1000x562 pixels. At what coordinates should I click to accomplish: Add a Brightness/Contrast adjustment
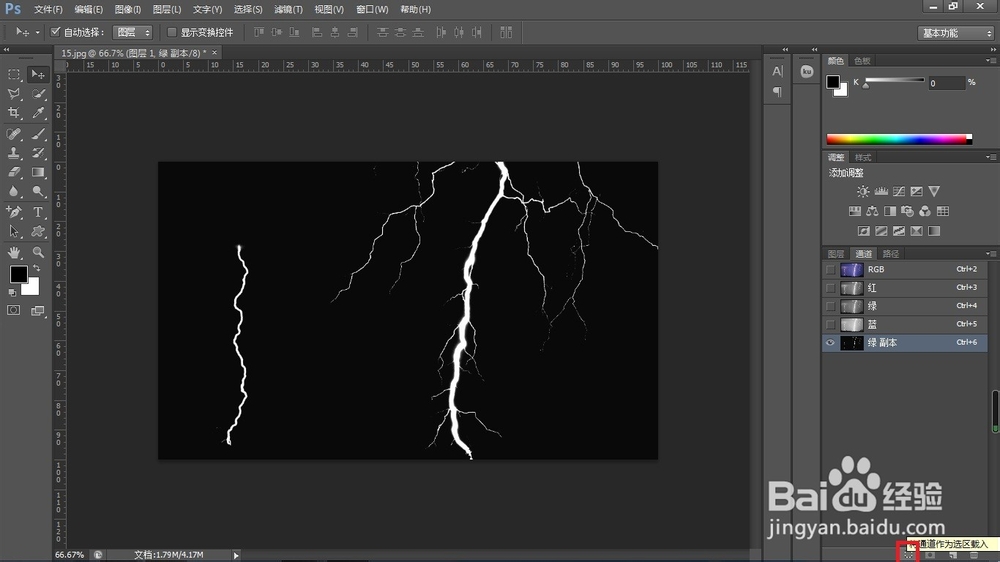pyautogui.click(x=863, y=191)
